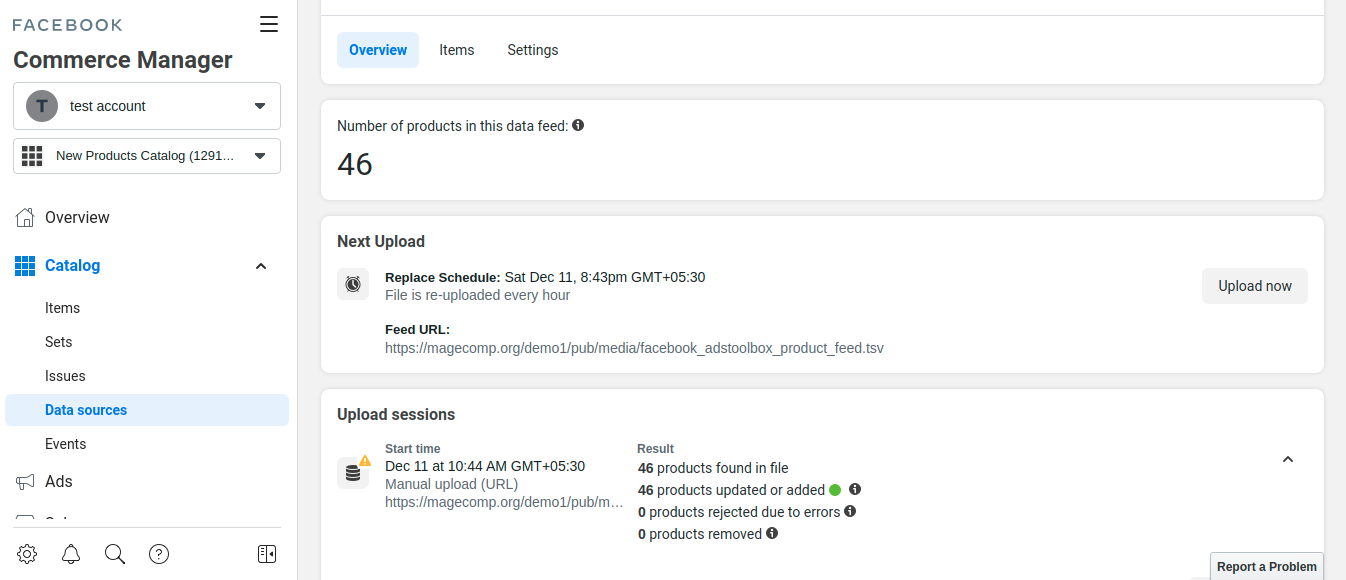The width and height of the screenshot is (1346, 580).
Task: Switch to the Items tab
Action: coord(457,50)
